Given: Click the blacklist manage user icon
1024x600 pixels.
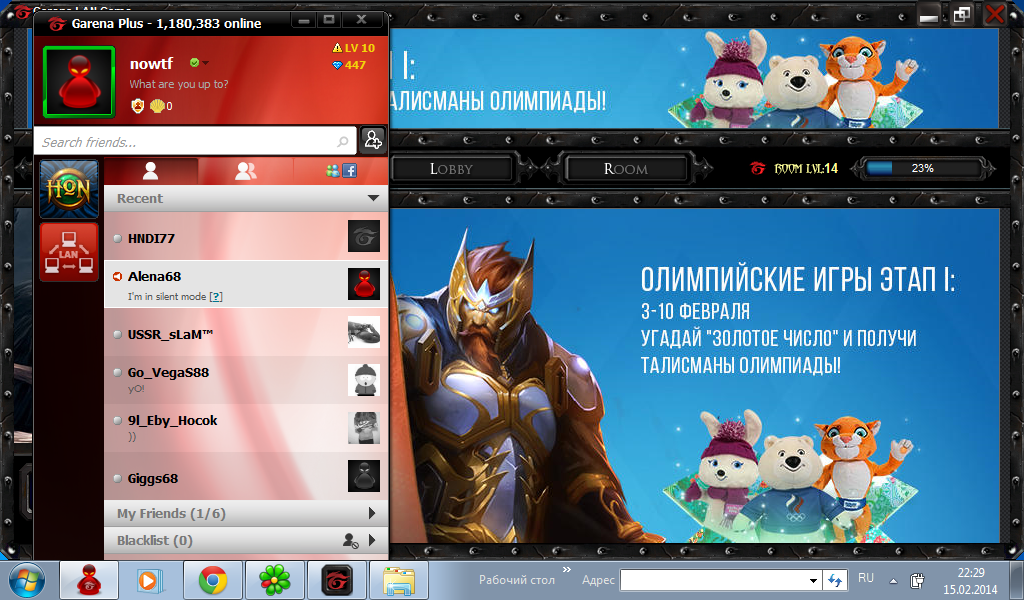Looking at the screenshot, I should [350, 540].
